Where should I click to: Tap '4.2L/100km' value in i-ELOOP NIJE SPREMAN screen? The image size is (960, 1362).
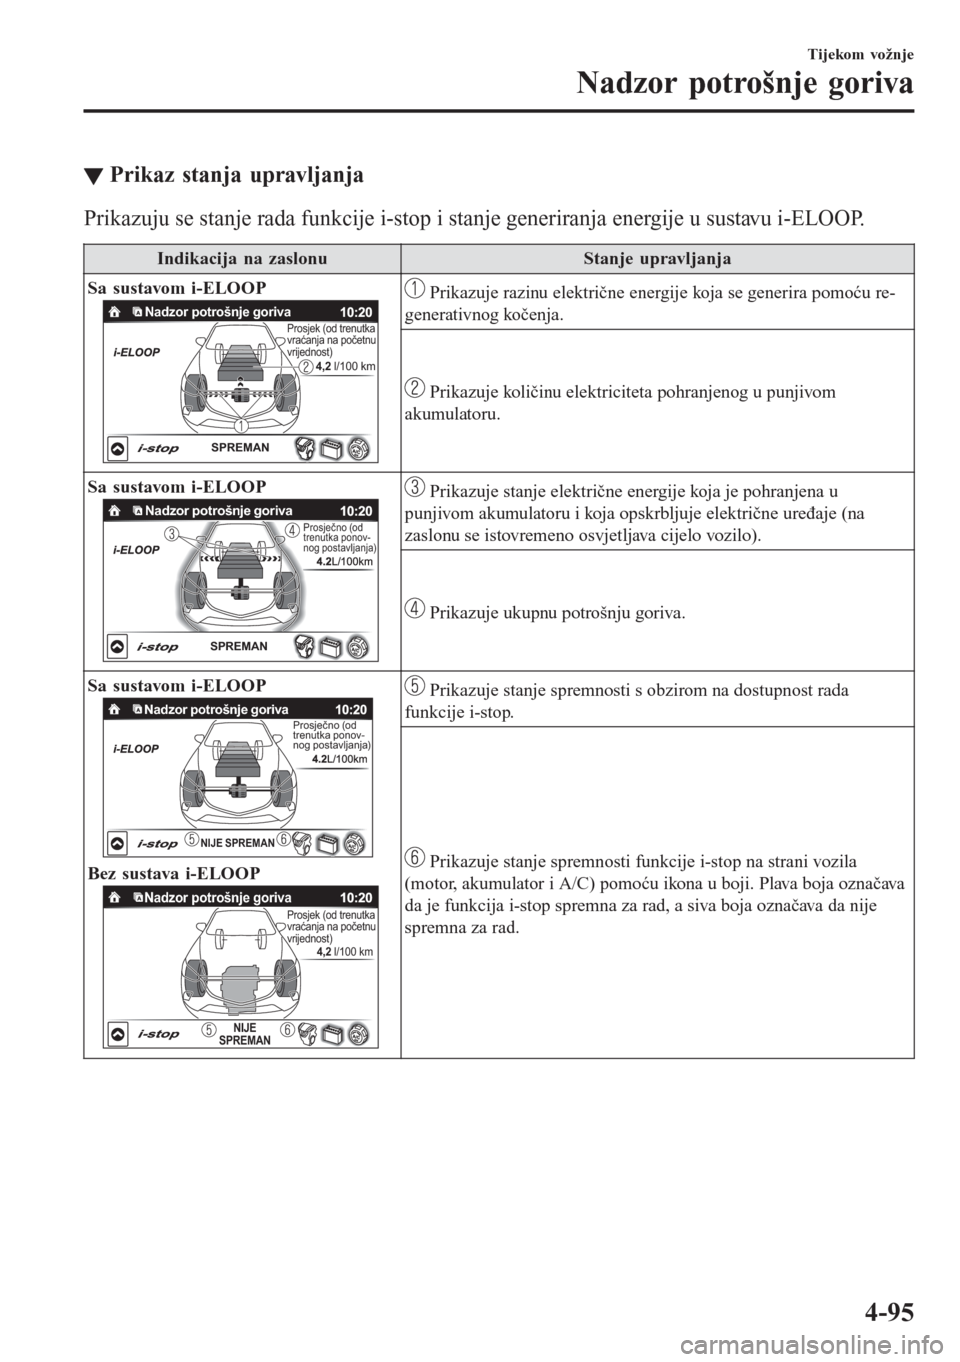(x=340, y=760)
